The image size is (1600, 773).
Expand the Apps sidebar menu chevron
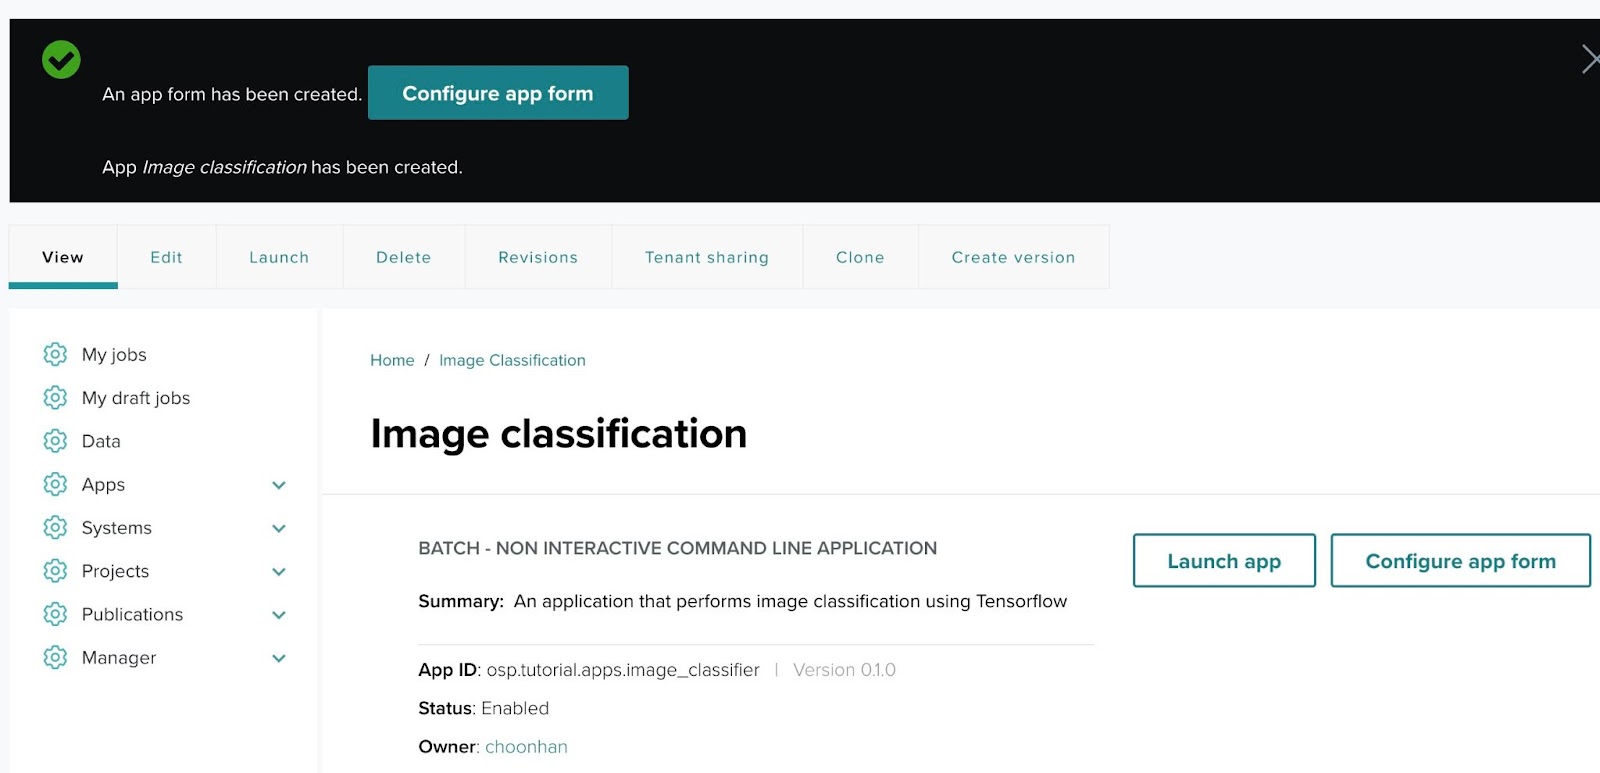pos(279,485)
